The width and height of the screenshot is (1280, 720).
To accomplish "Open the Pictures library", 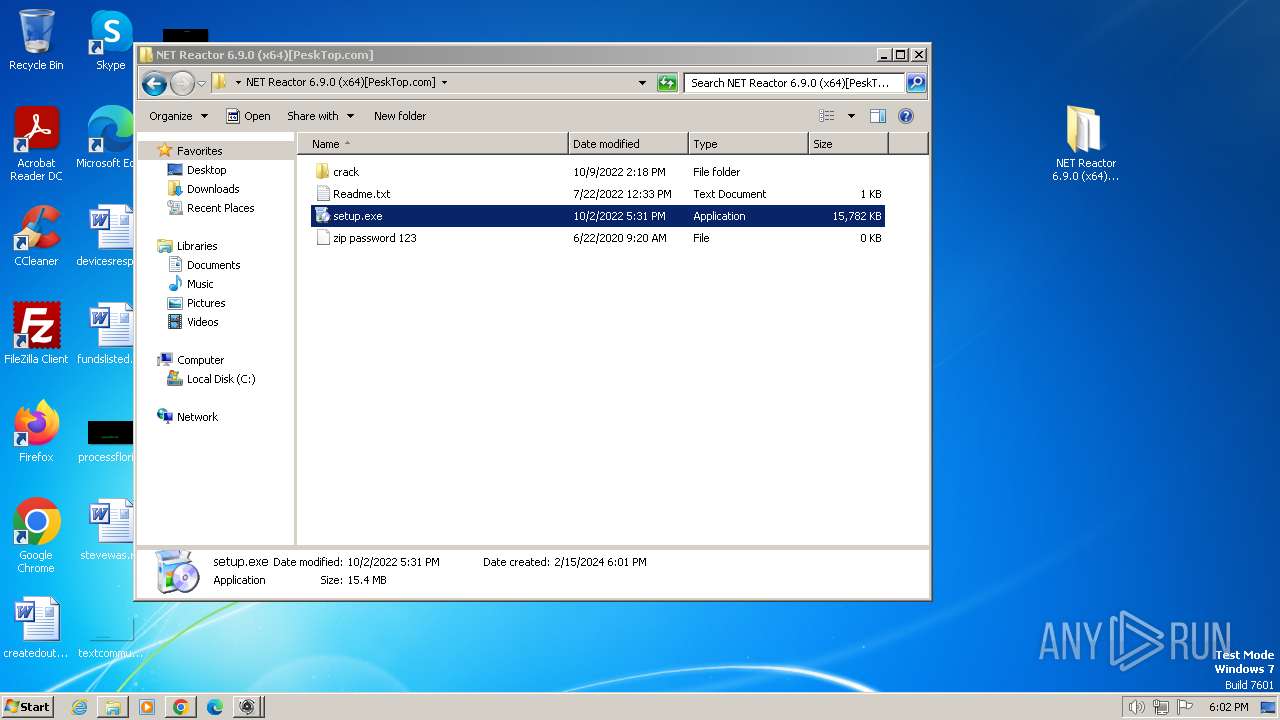I will (x=206, y=303).
